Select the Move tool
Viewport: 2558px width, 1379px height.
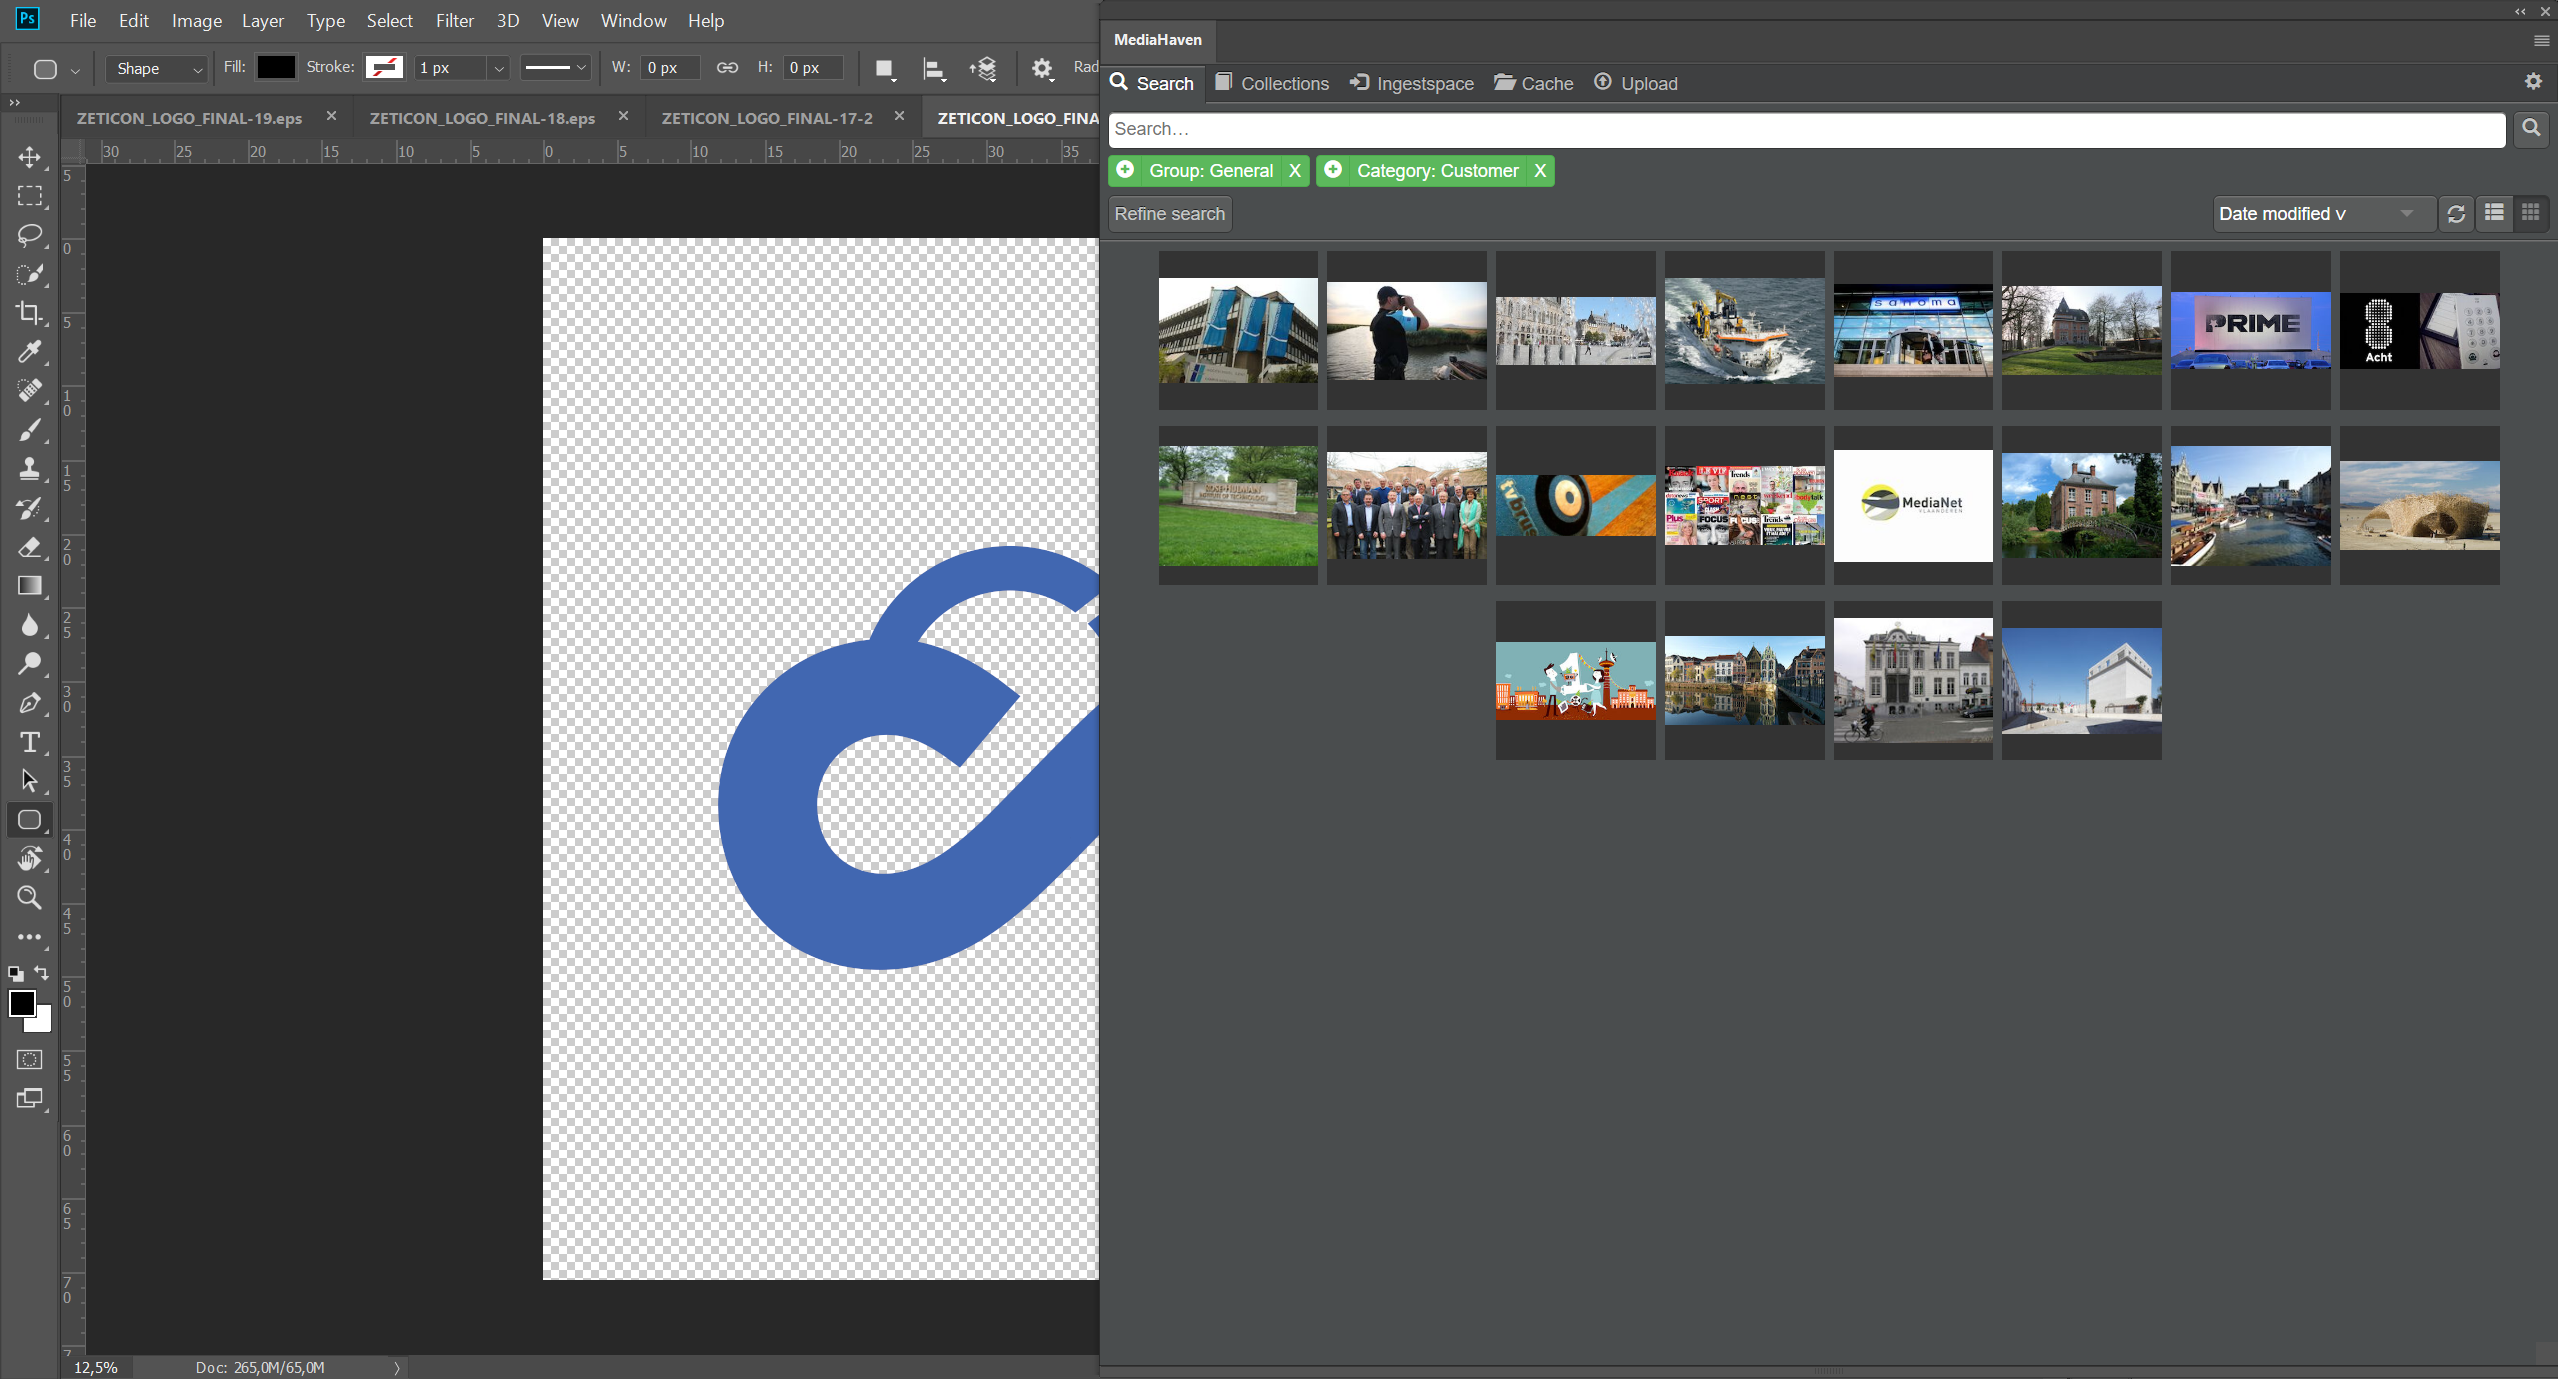pyautogui.click(x=29, y=157)
